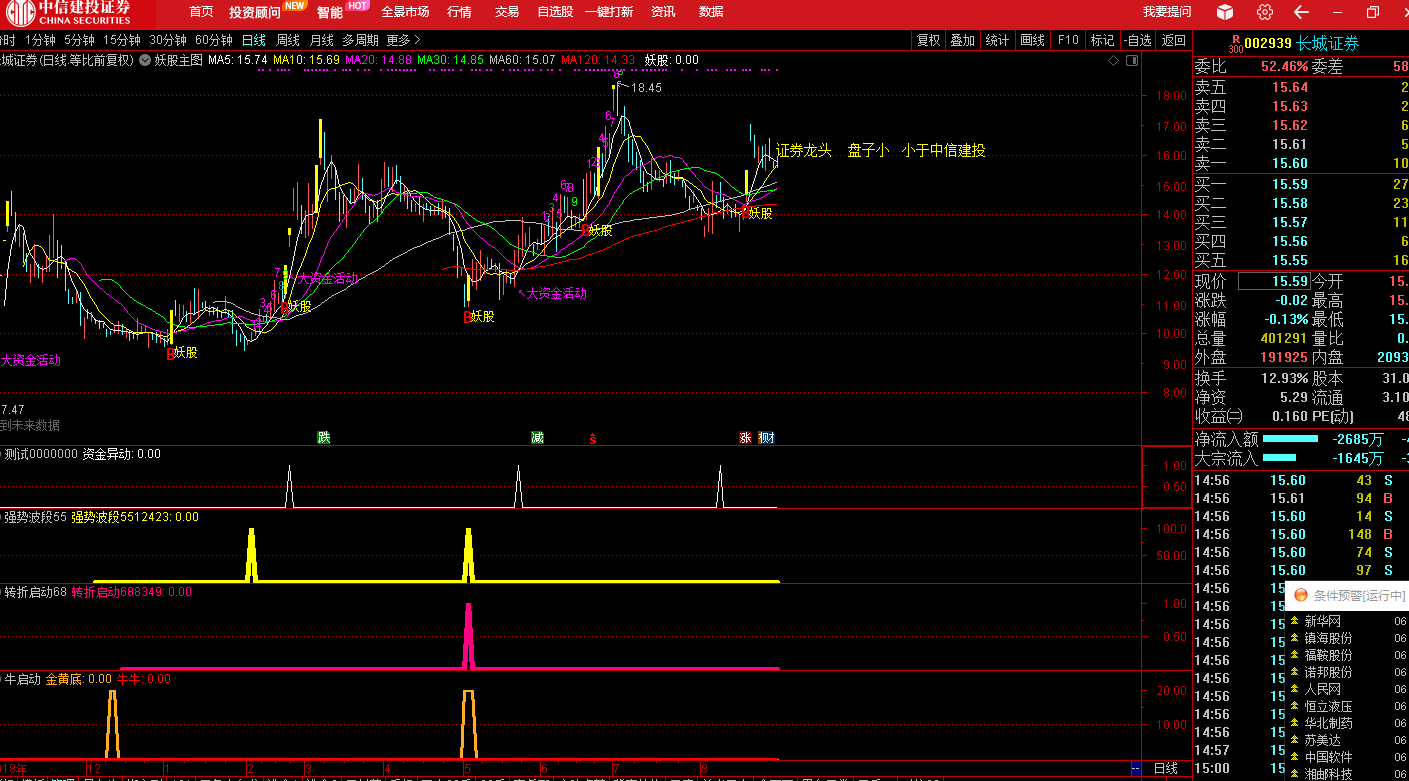Image resolution: width=1409 pixels, height=781 pixels.
Task: Select the 日线 daily tab
Action: click(254, 41)
